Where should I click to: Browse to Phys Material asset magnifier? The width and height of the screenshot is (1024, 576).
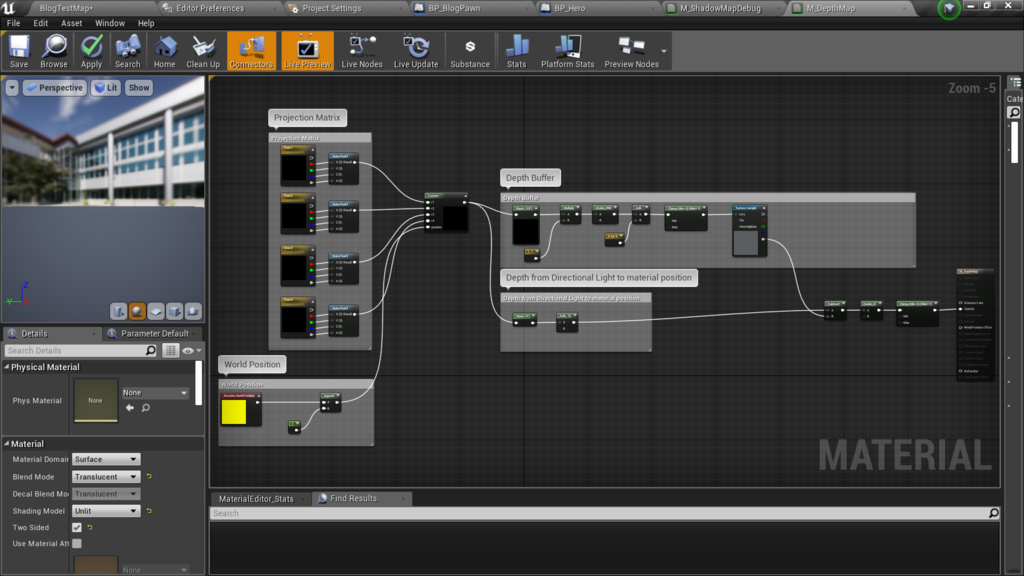tap(146, 408)
